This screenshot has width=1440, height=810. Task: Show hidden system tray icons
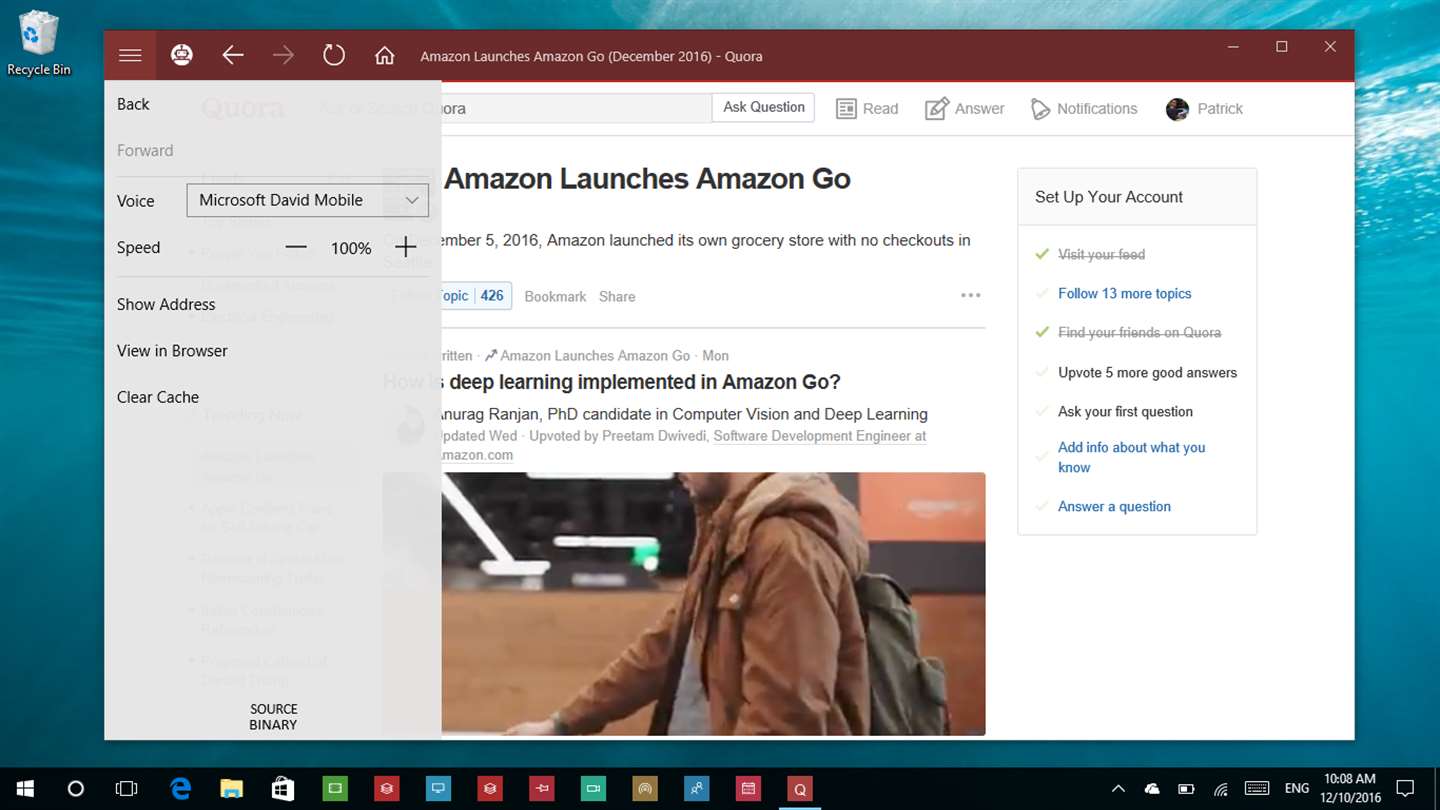1118,789
